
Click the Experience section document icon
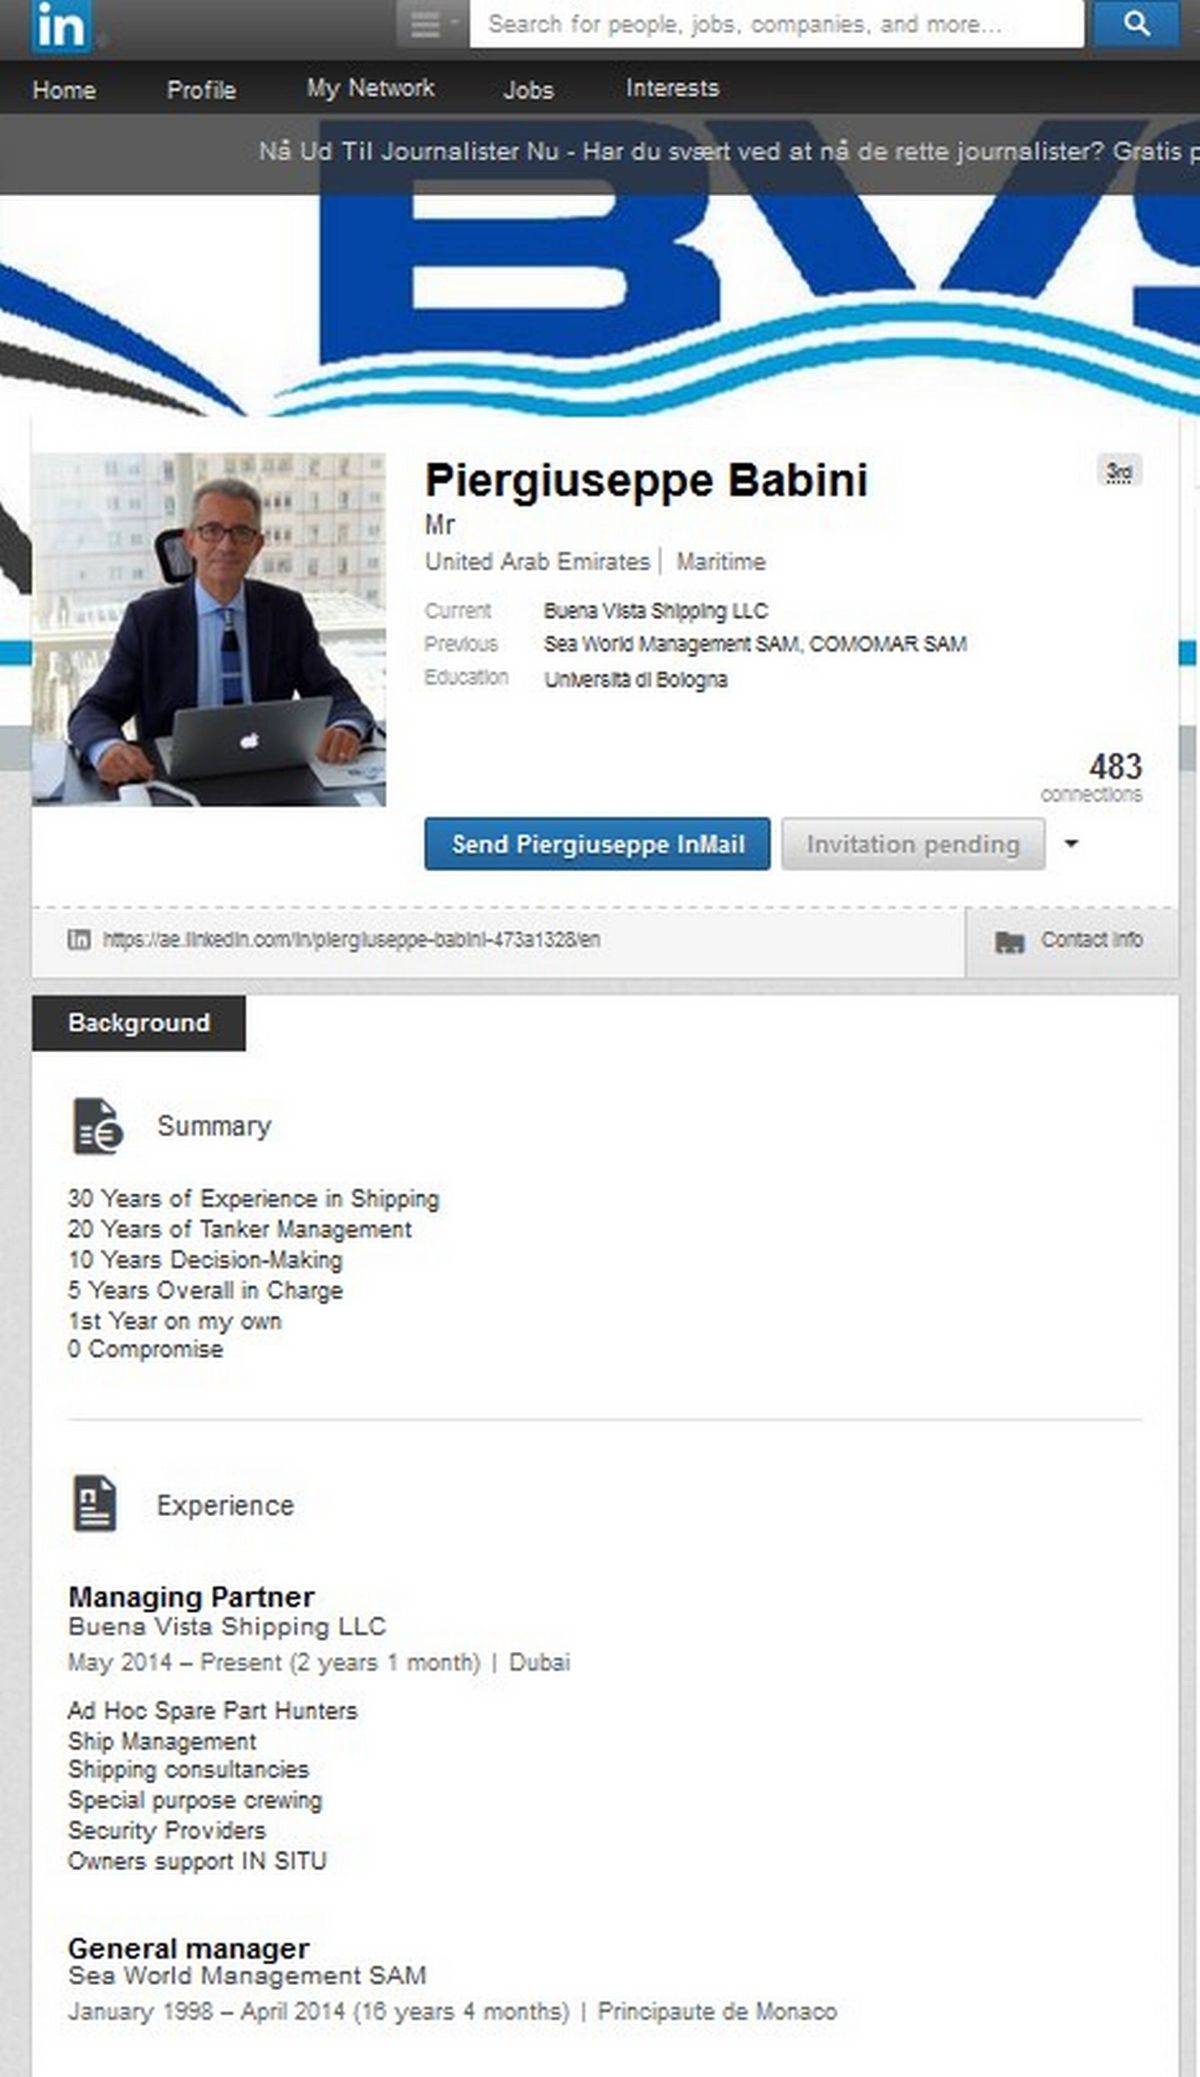click(x=94, y=1504)
